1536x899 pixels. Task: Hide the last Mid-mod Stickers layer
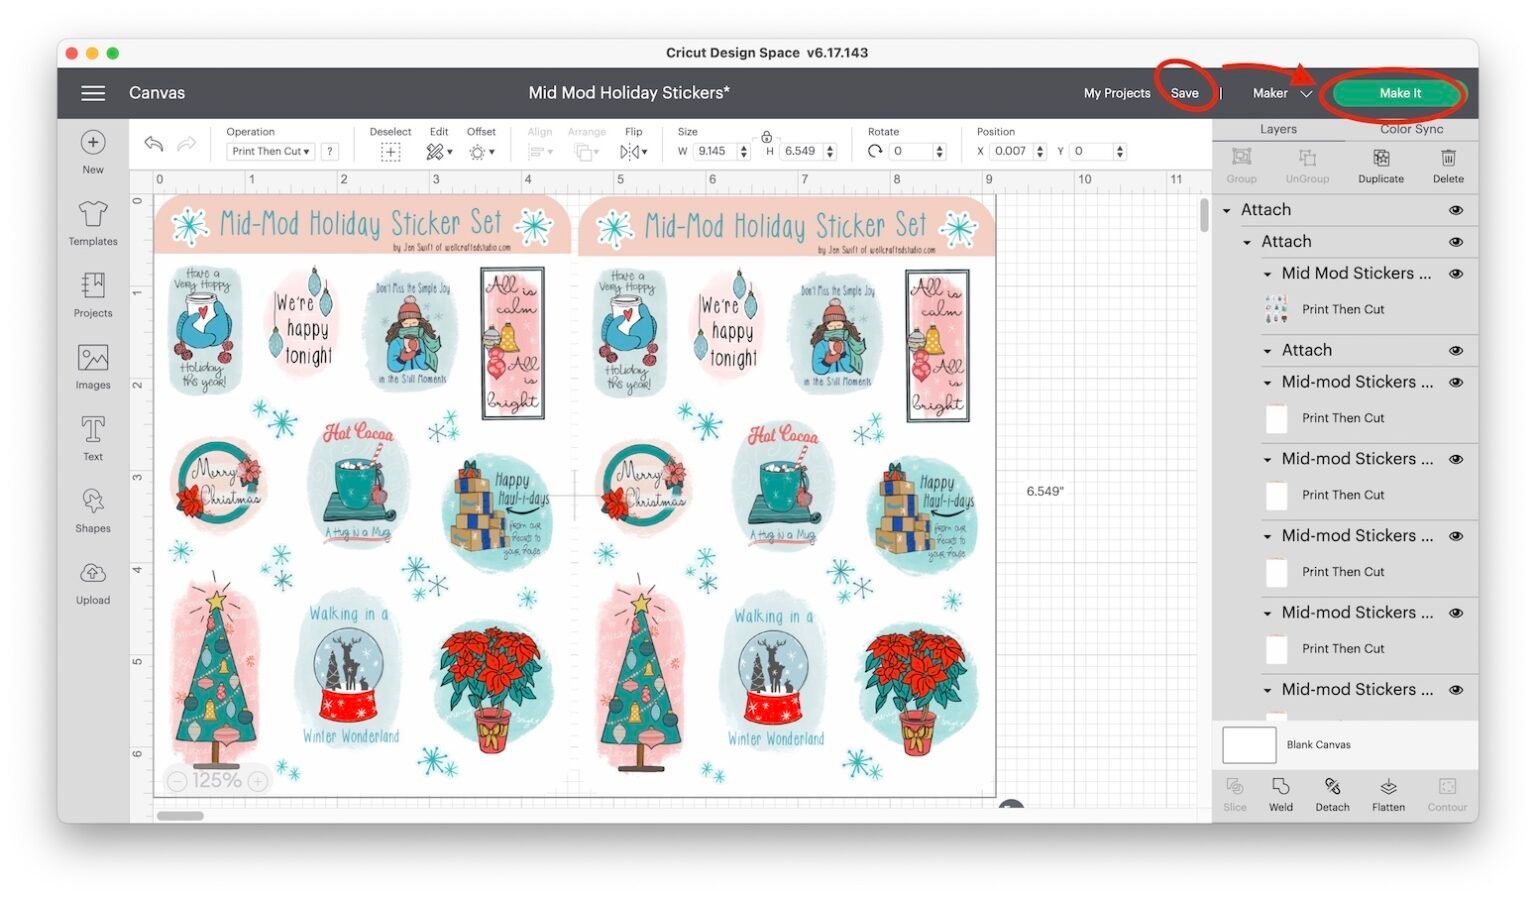coord(1456,689)
